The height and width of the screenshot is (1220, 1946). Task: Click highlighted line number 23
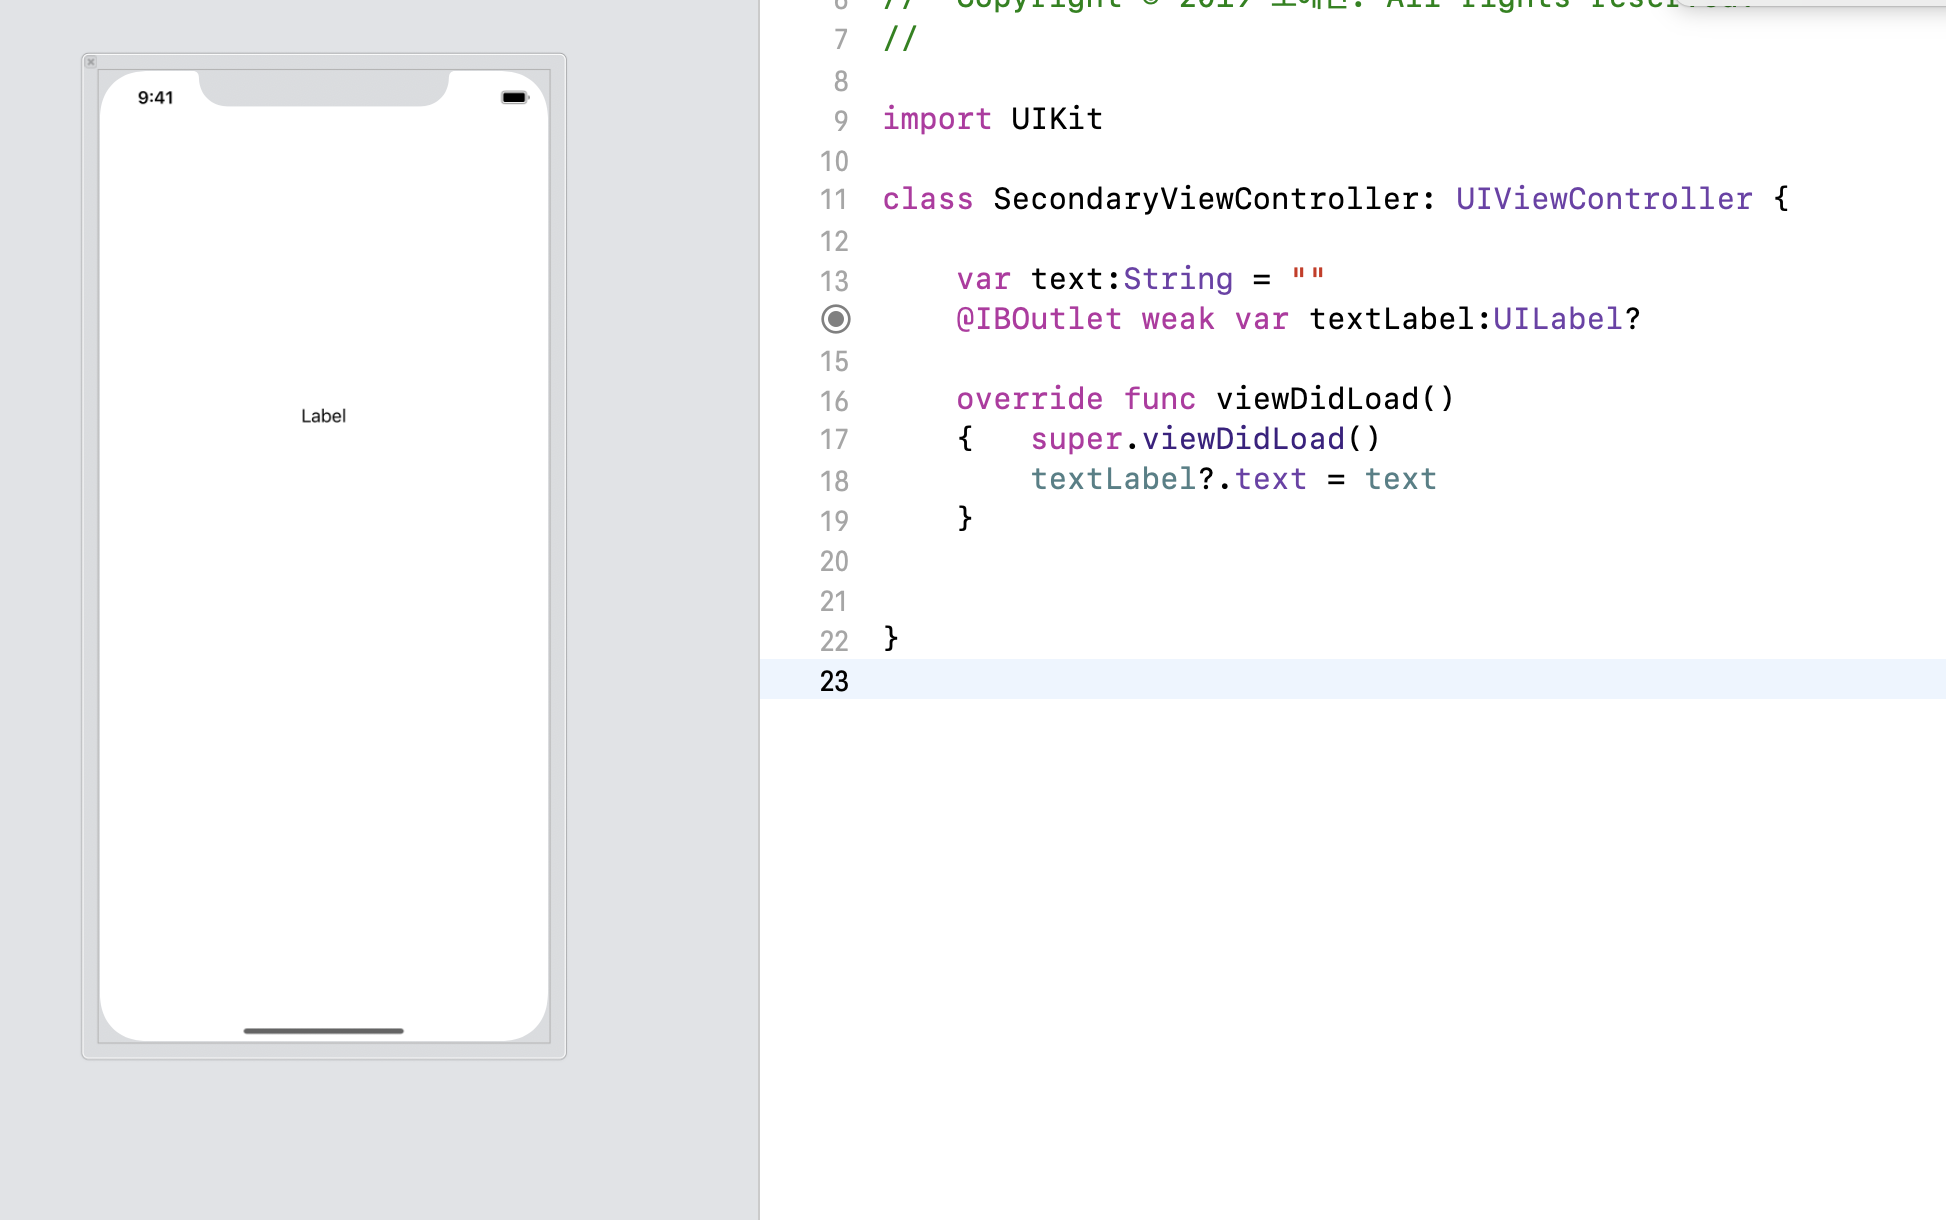(834, 681)
